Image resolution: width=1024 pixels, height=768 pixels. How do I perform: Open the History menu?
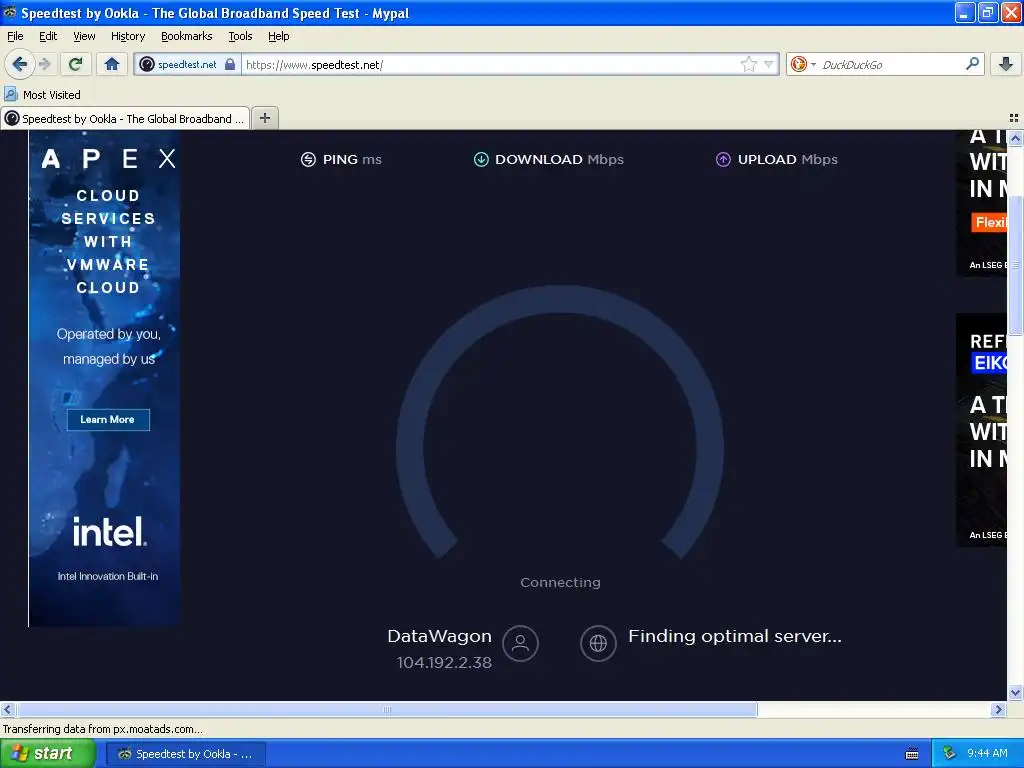(127, 36)
